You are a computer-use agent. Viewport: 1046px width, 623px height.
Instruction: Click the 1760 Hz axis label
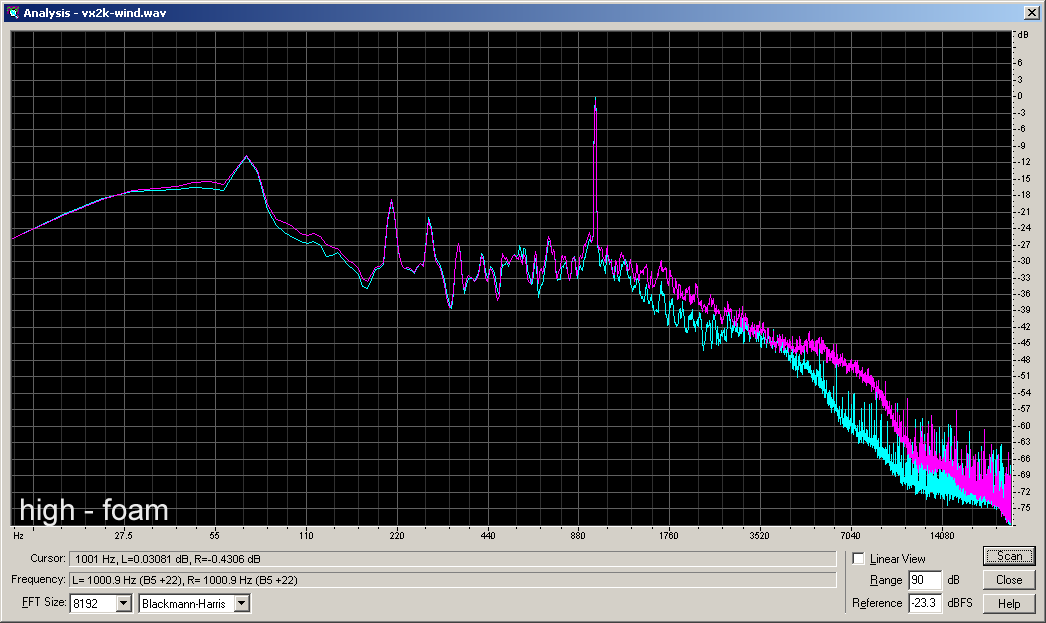(x=668, y=536)
